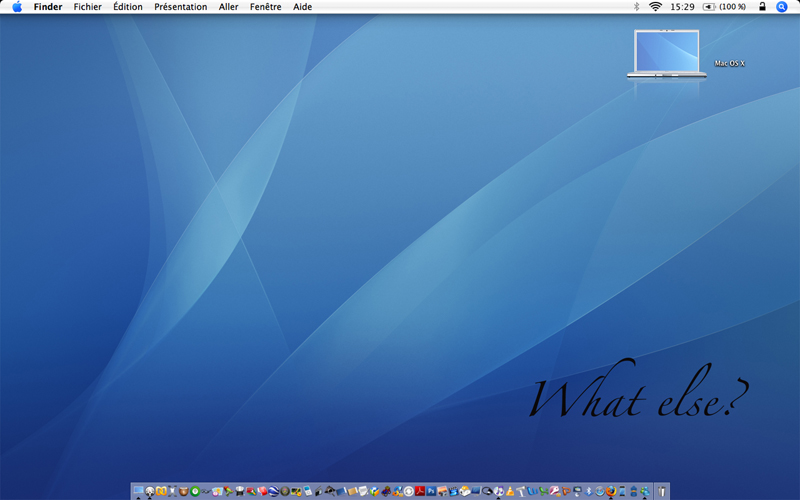Open the brown coconut icon in Dock
800x500 pixels.
click(x=184, y=491)
